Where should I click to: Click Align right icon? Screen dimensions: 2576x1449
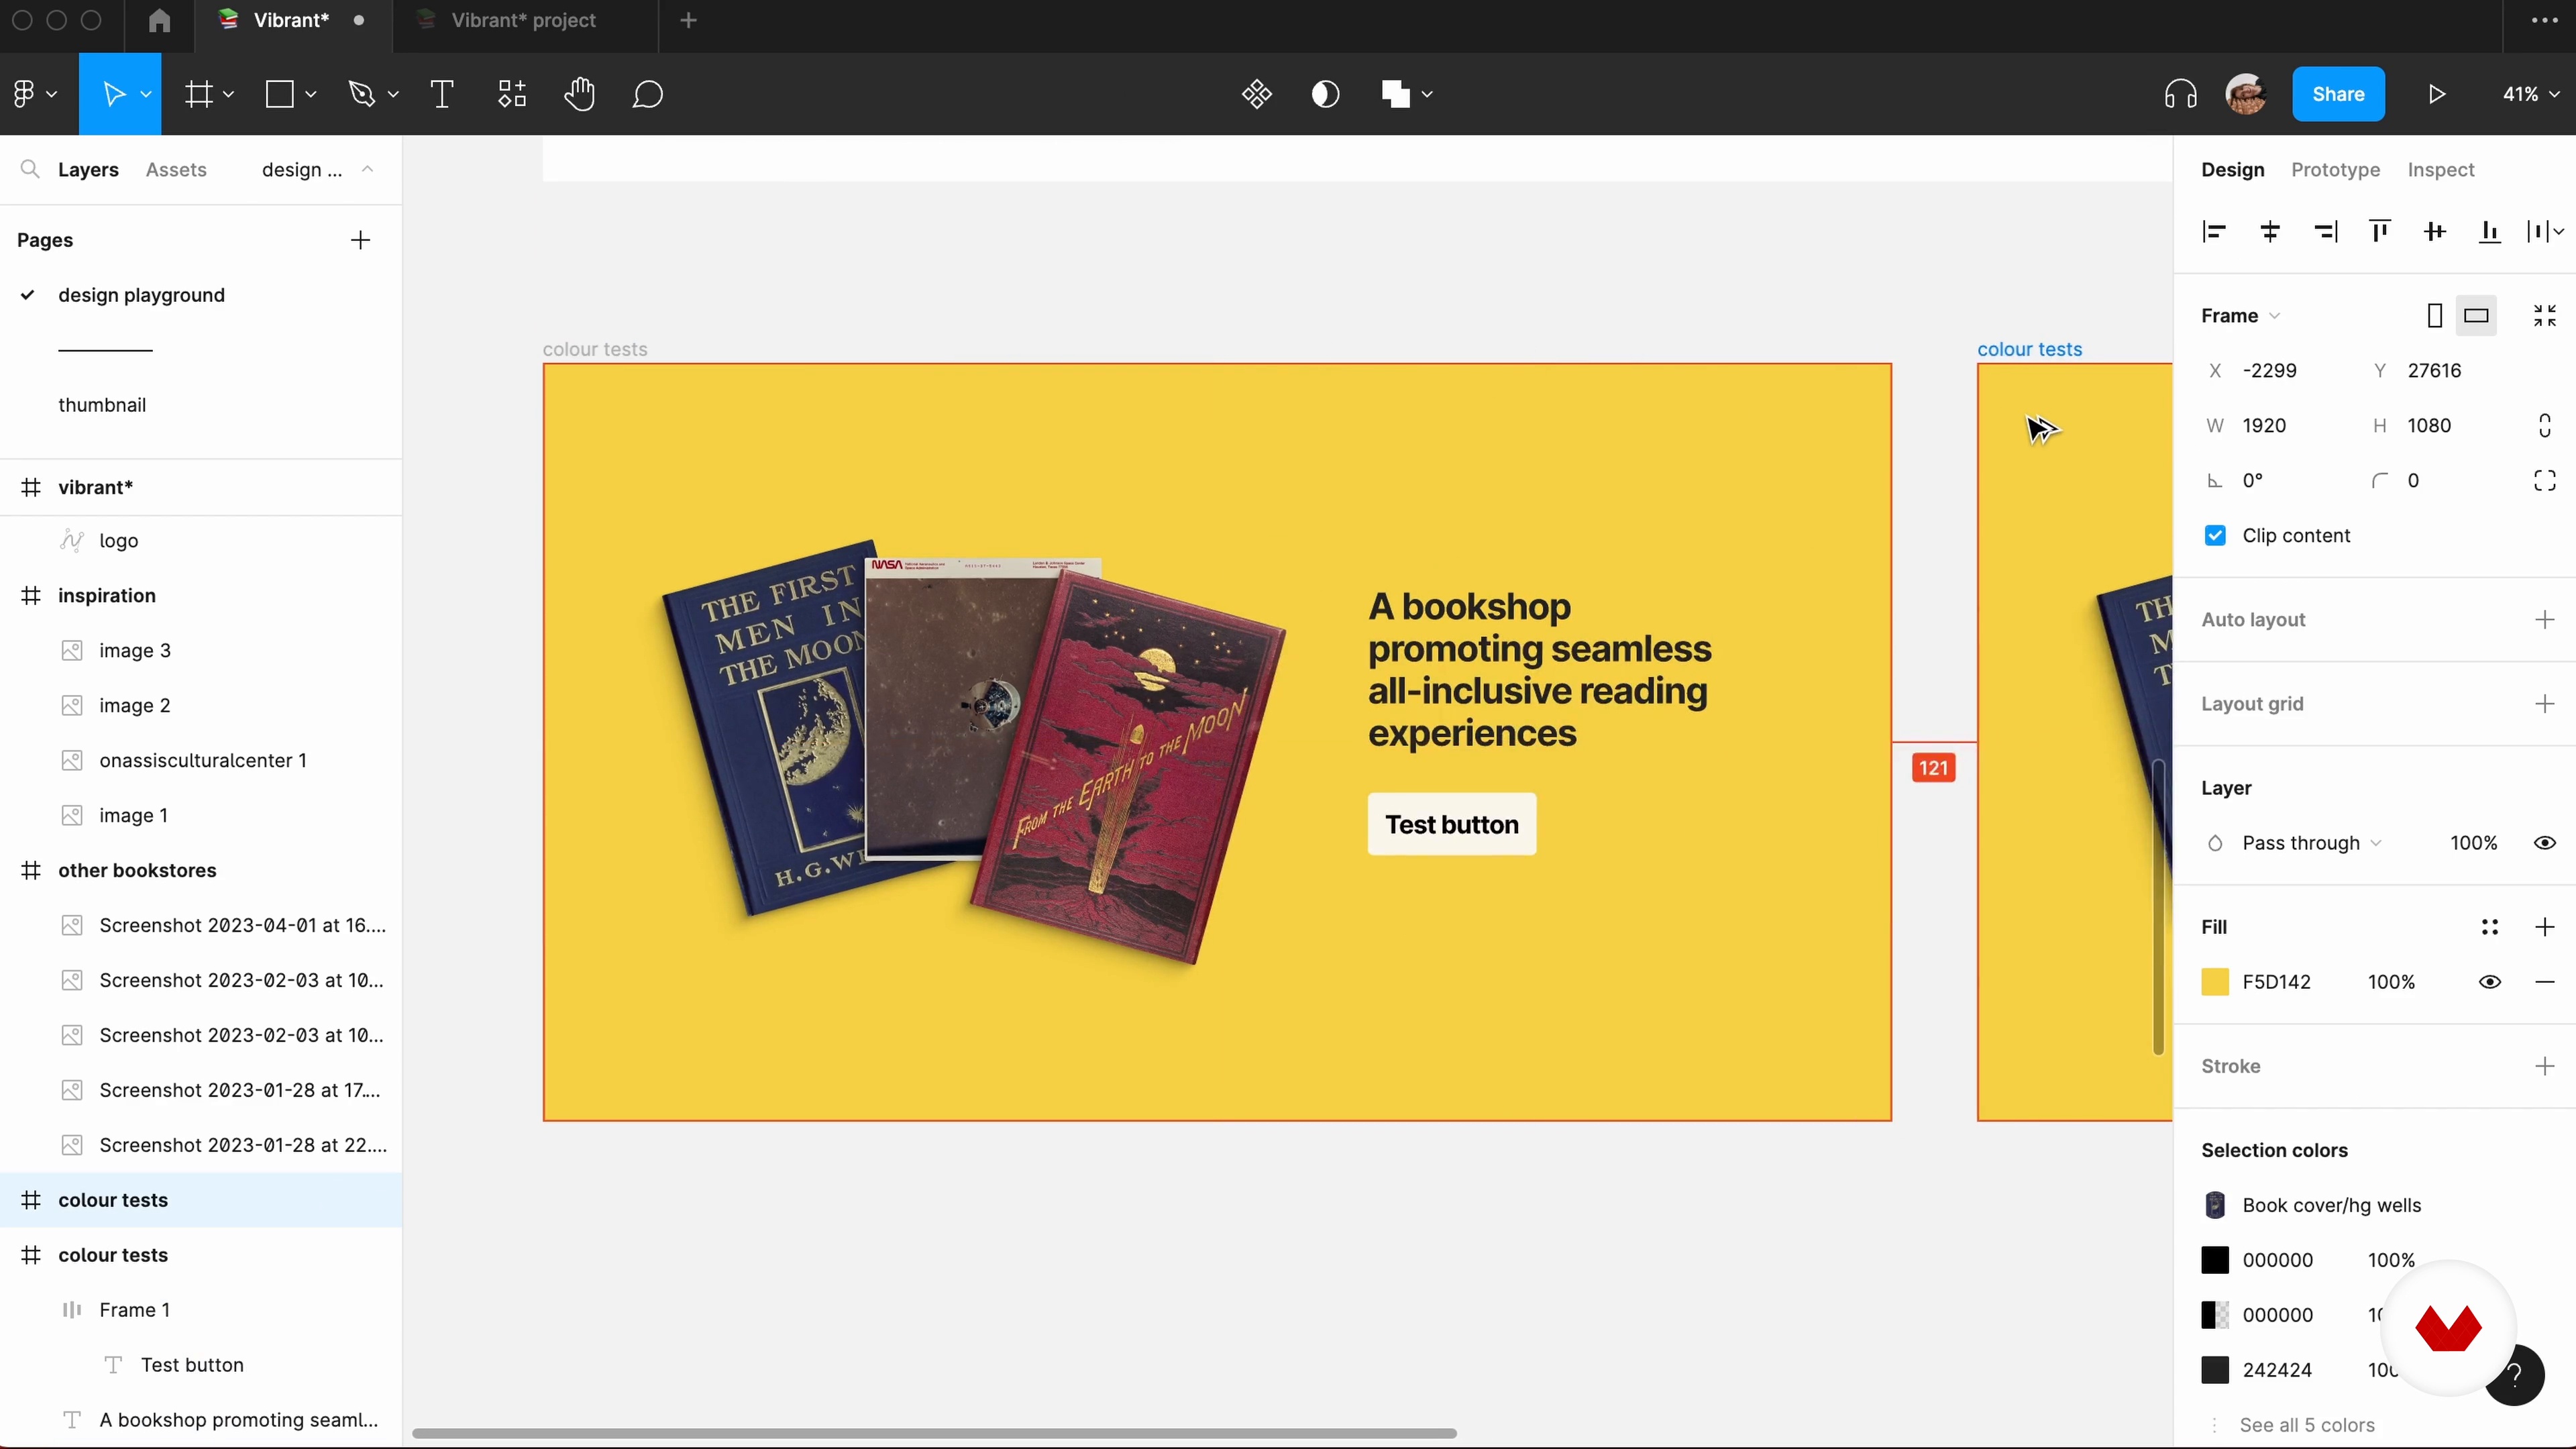tap(2325, 232)
